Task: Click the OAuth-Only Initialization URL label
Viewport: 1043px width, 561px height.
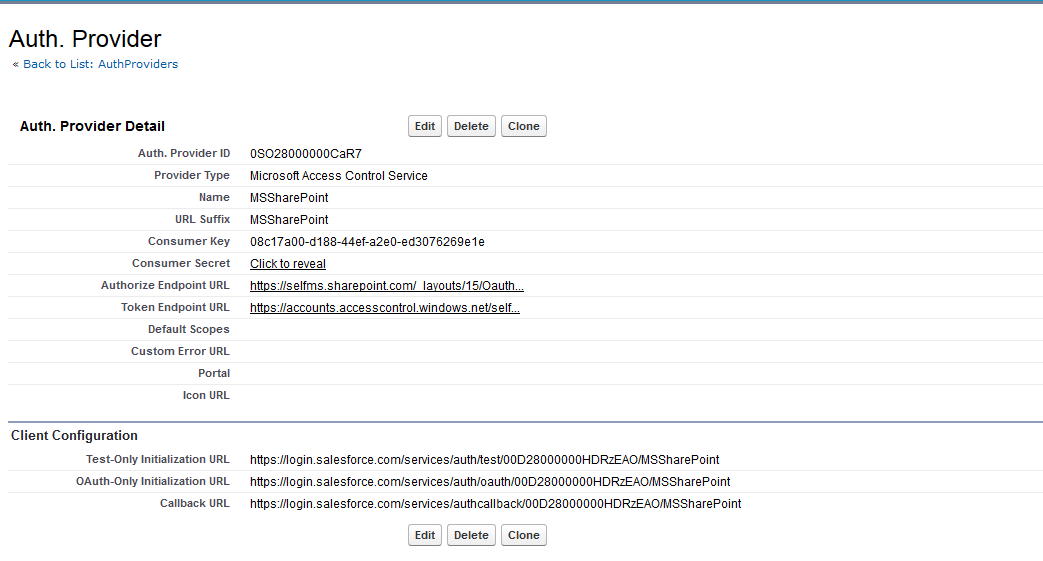Action: pos(152,481)
